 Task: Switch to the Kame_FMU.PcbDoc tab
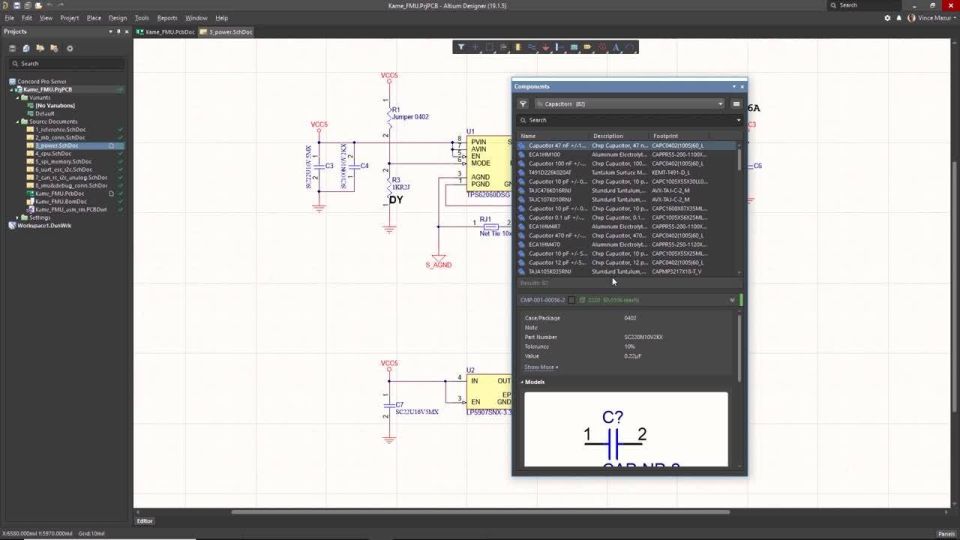tap(165, 32)
